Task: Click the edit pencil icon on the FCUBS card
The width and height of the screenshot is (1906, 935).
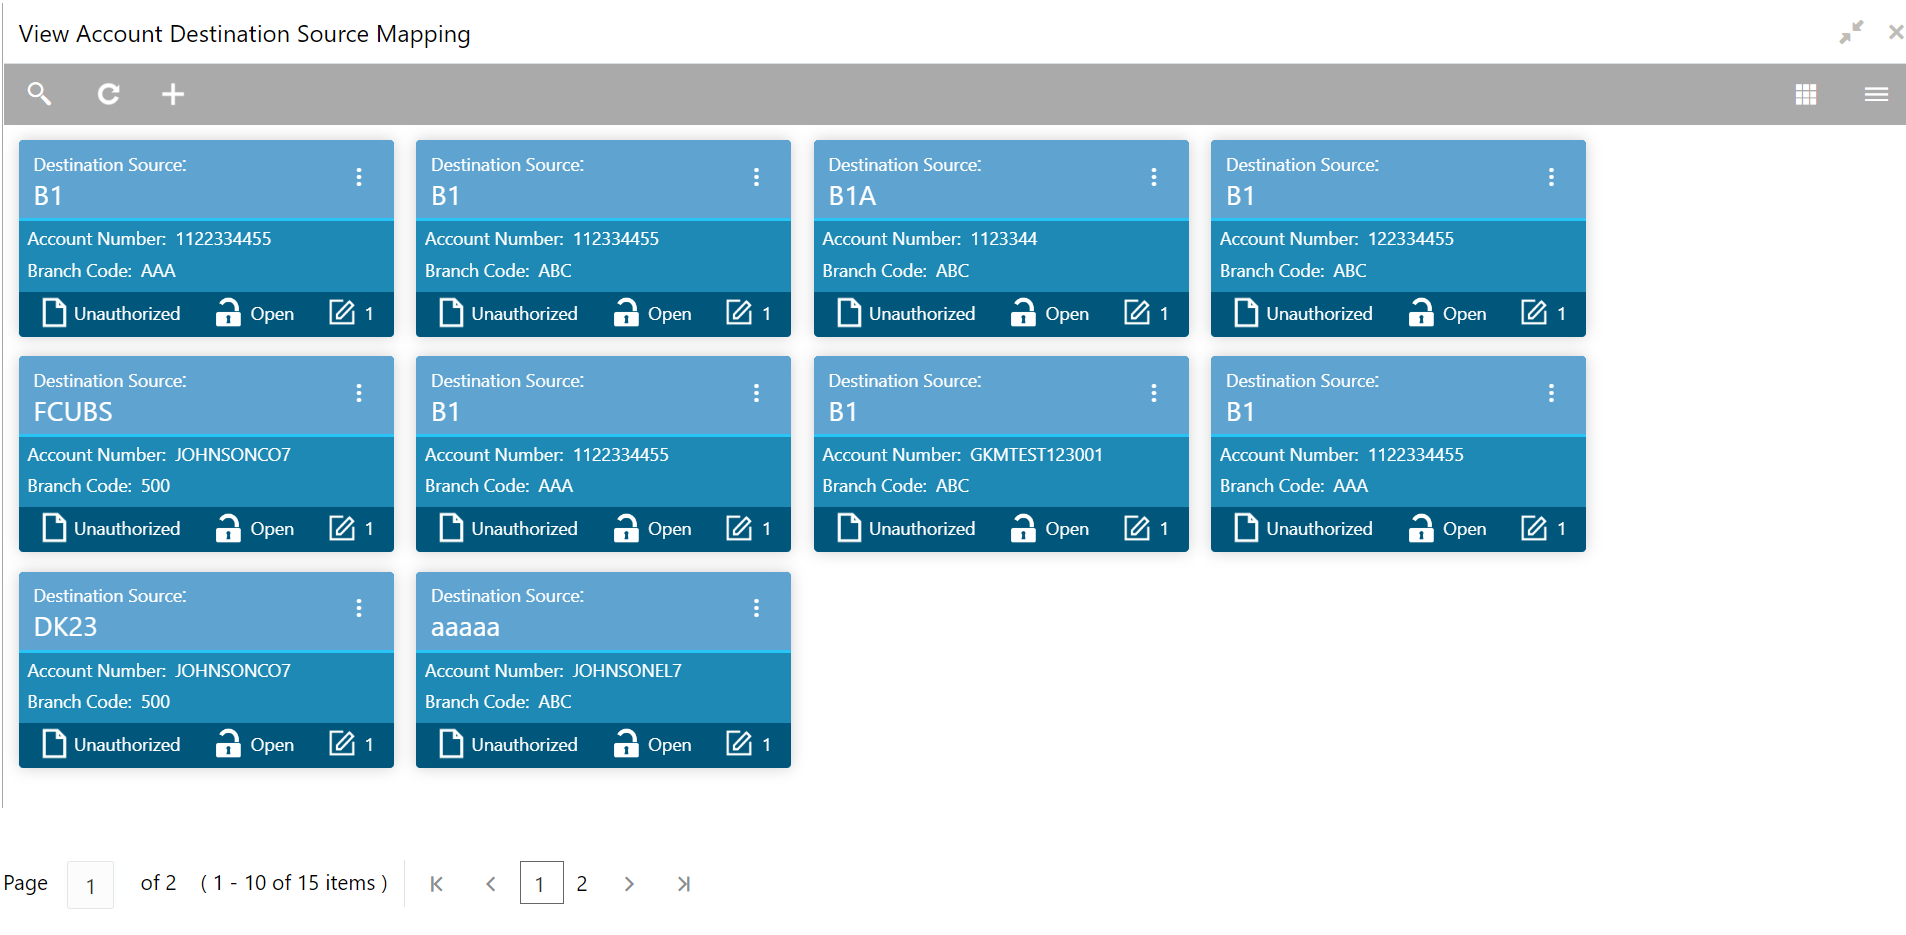Action: [342, 528]
